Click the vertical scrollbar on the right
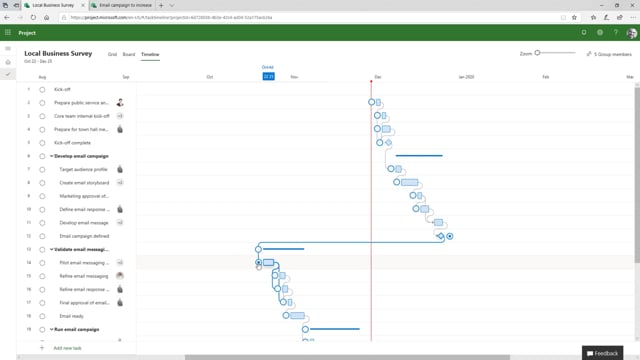The image size is (640, 360). point(637,175)
